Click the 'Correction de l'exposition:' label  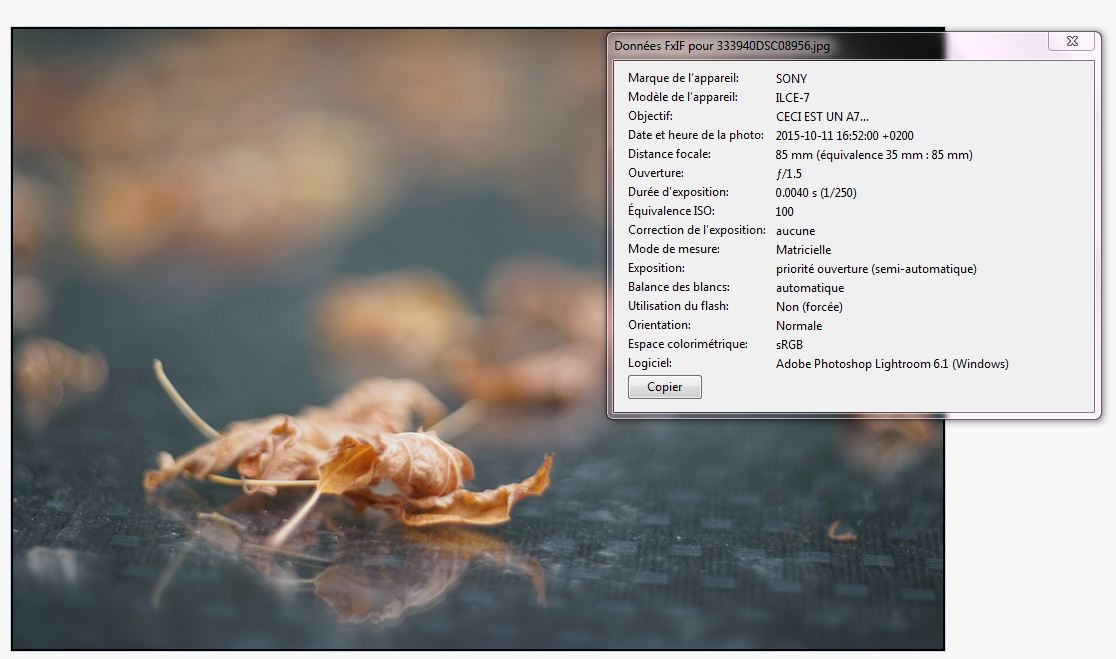pos(697,230)
